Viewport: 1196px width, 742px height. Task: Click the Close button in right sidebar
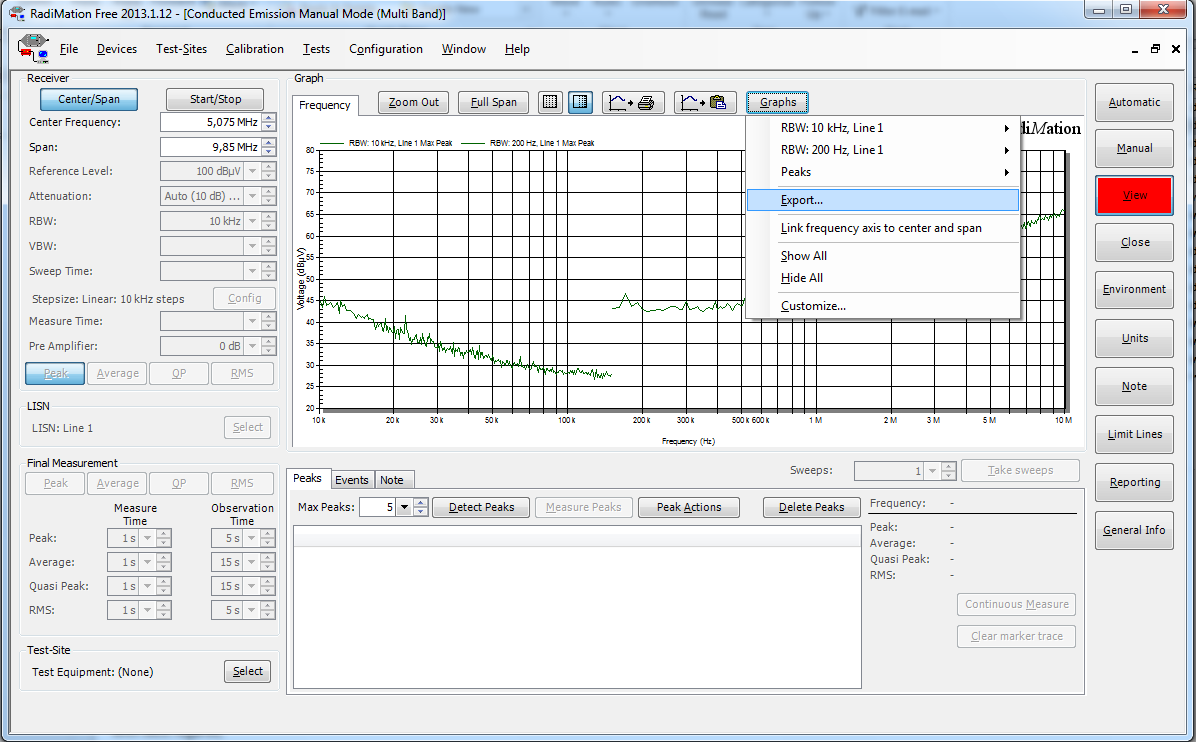[x=1134, y=243]
